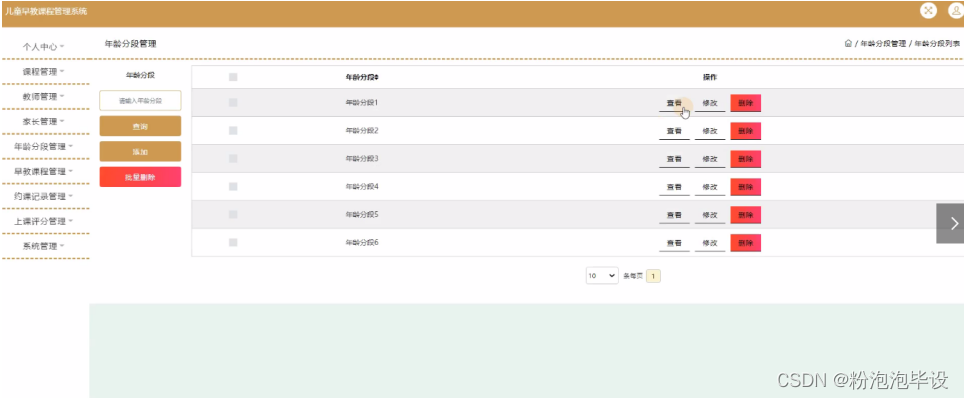
Task: Edit 年龄分段1 with 修改 button
Action: (x=710, y=103)
